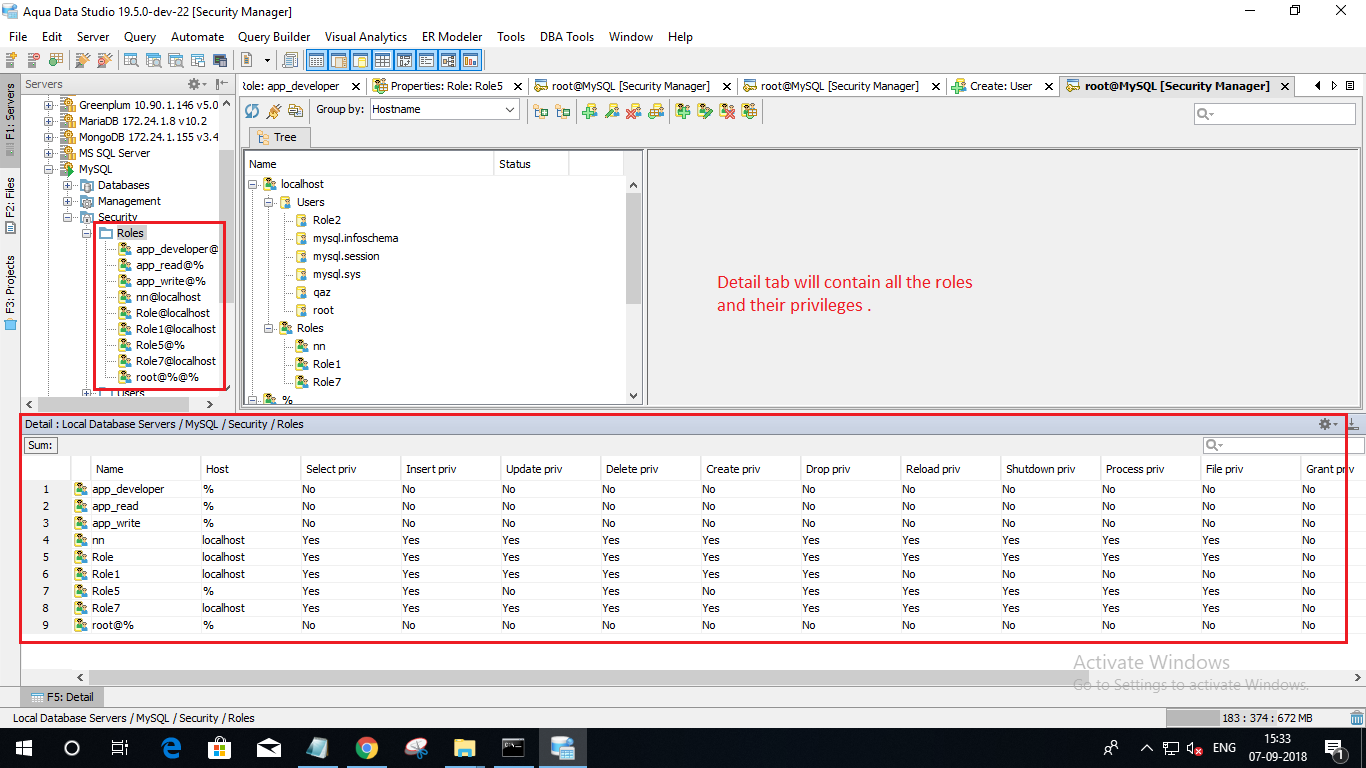This screenshot has height=768, width=1366.
Task: Click the Refresh icon in Security Manager toolbar
Action: coord(252,111)
